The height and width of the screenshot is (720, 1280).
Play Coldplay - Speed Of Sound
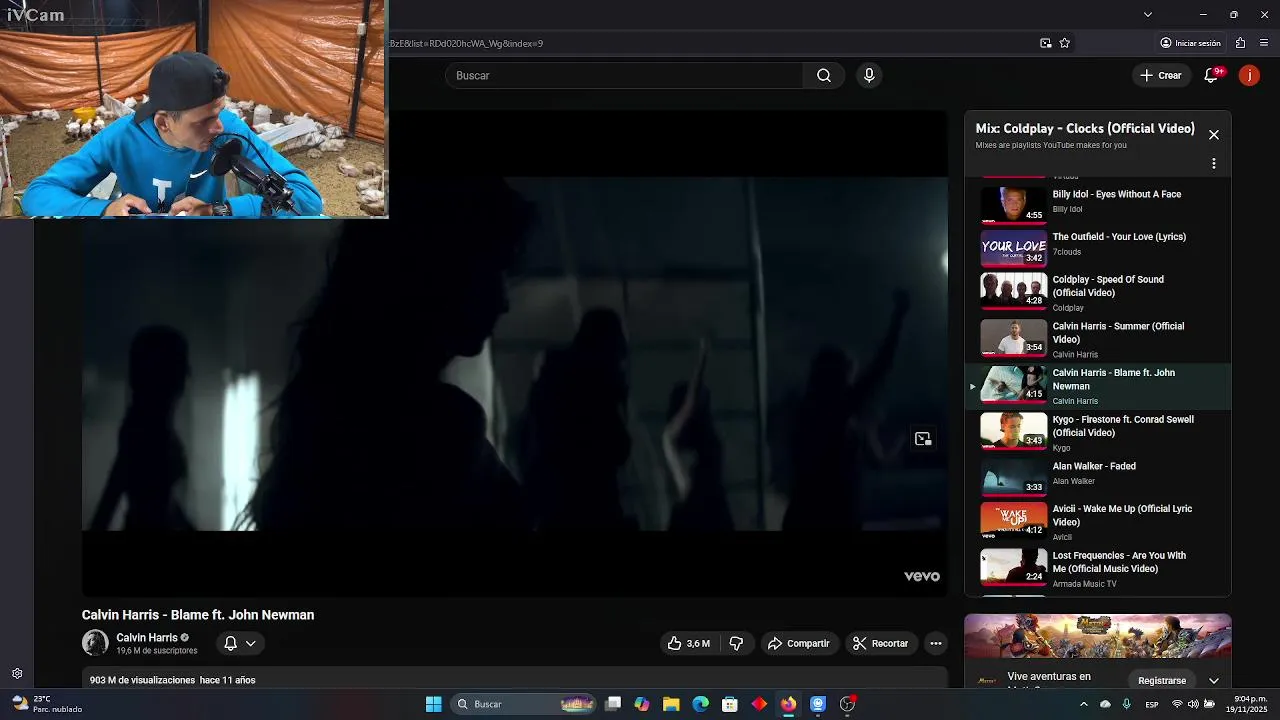click(1098, 292)
